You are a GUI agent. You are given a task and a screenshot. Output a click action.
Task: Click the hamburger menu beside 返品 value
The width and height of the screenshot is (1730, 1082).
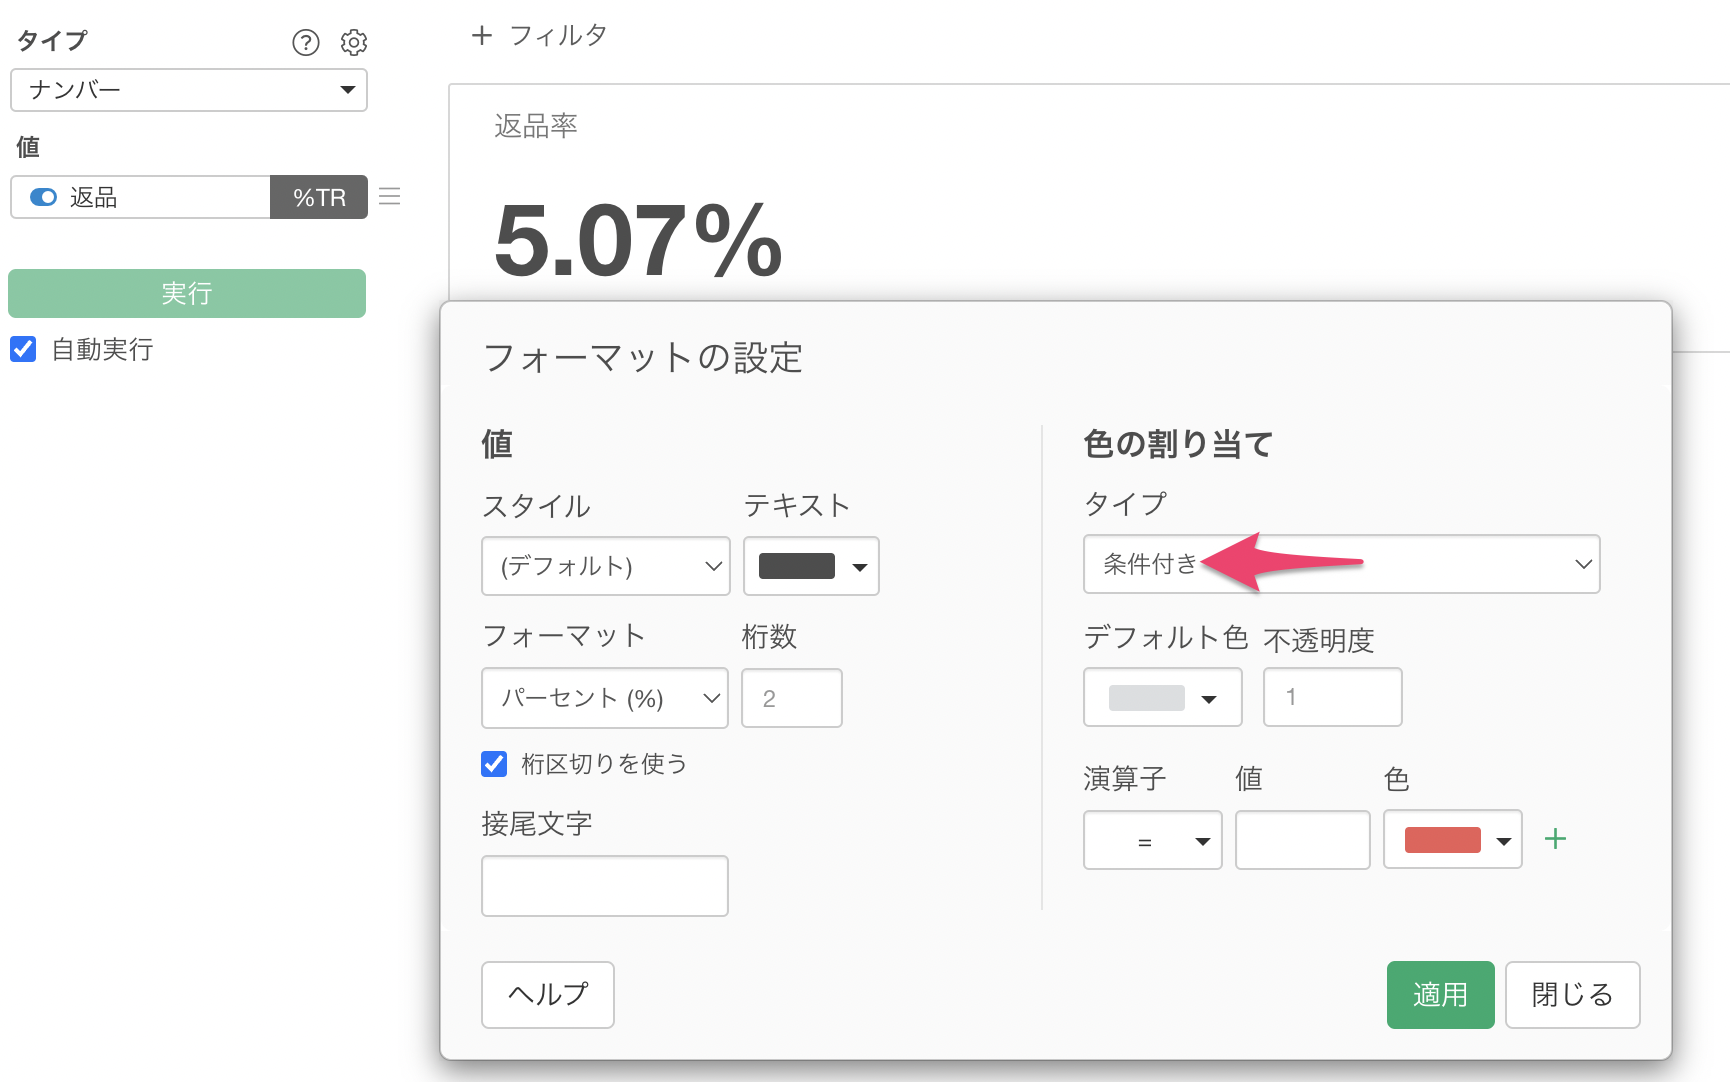coord(390,197)
